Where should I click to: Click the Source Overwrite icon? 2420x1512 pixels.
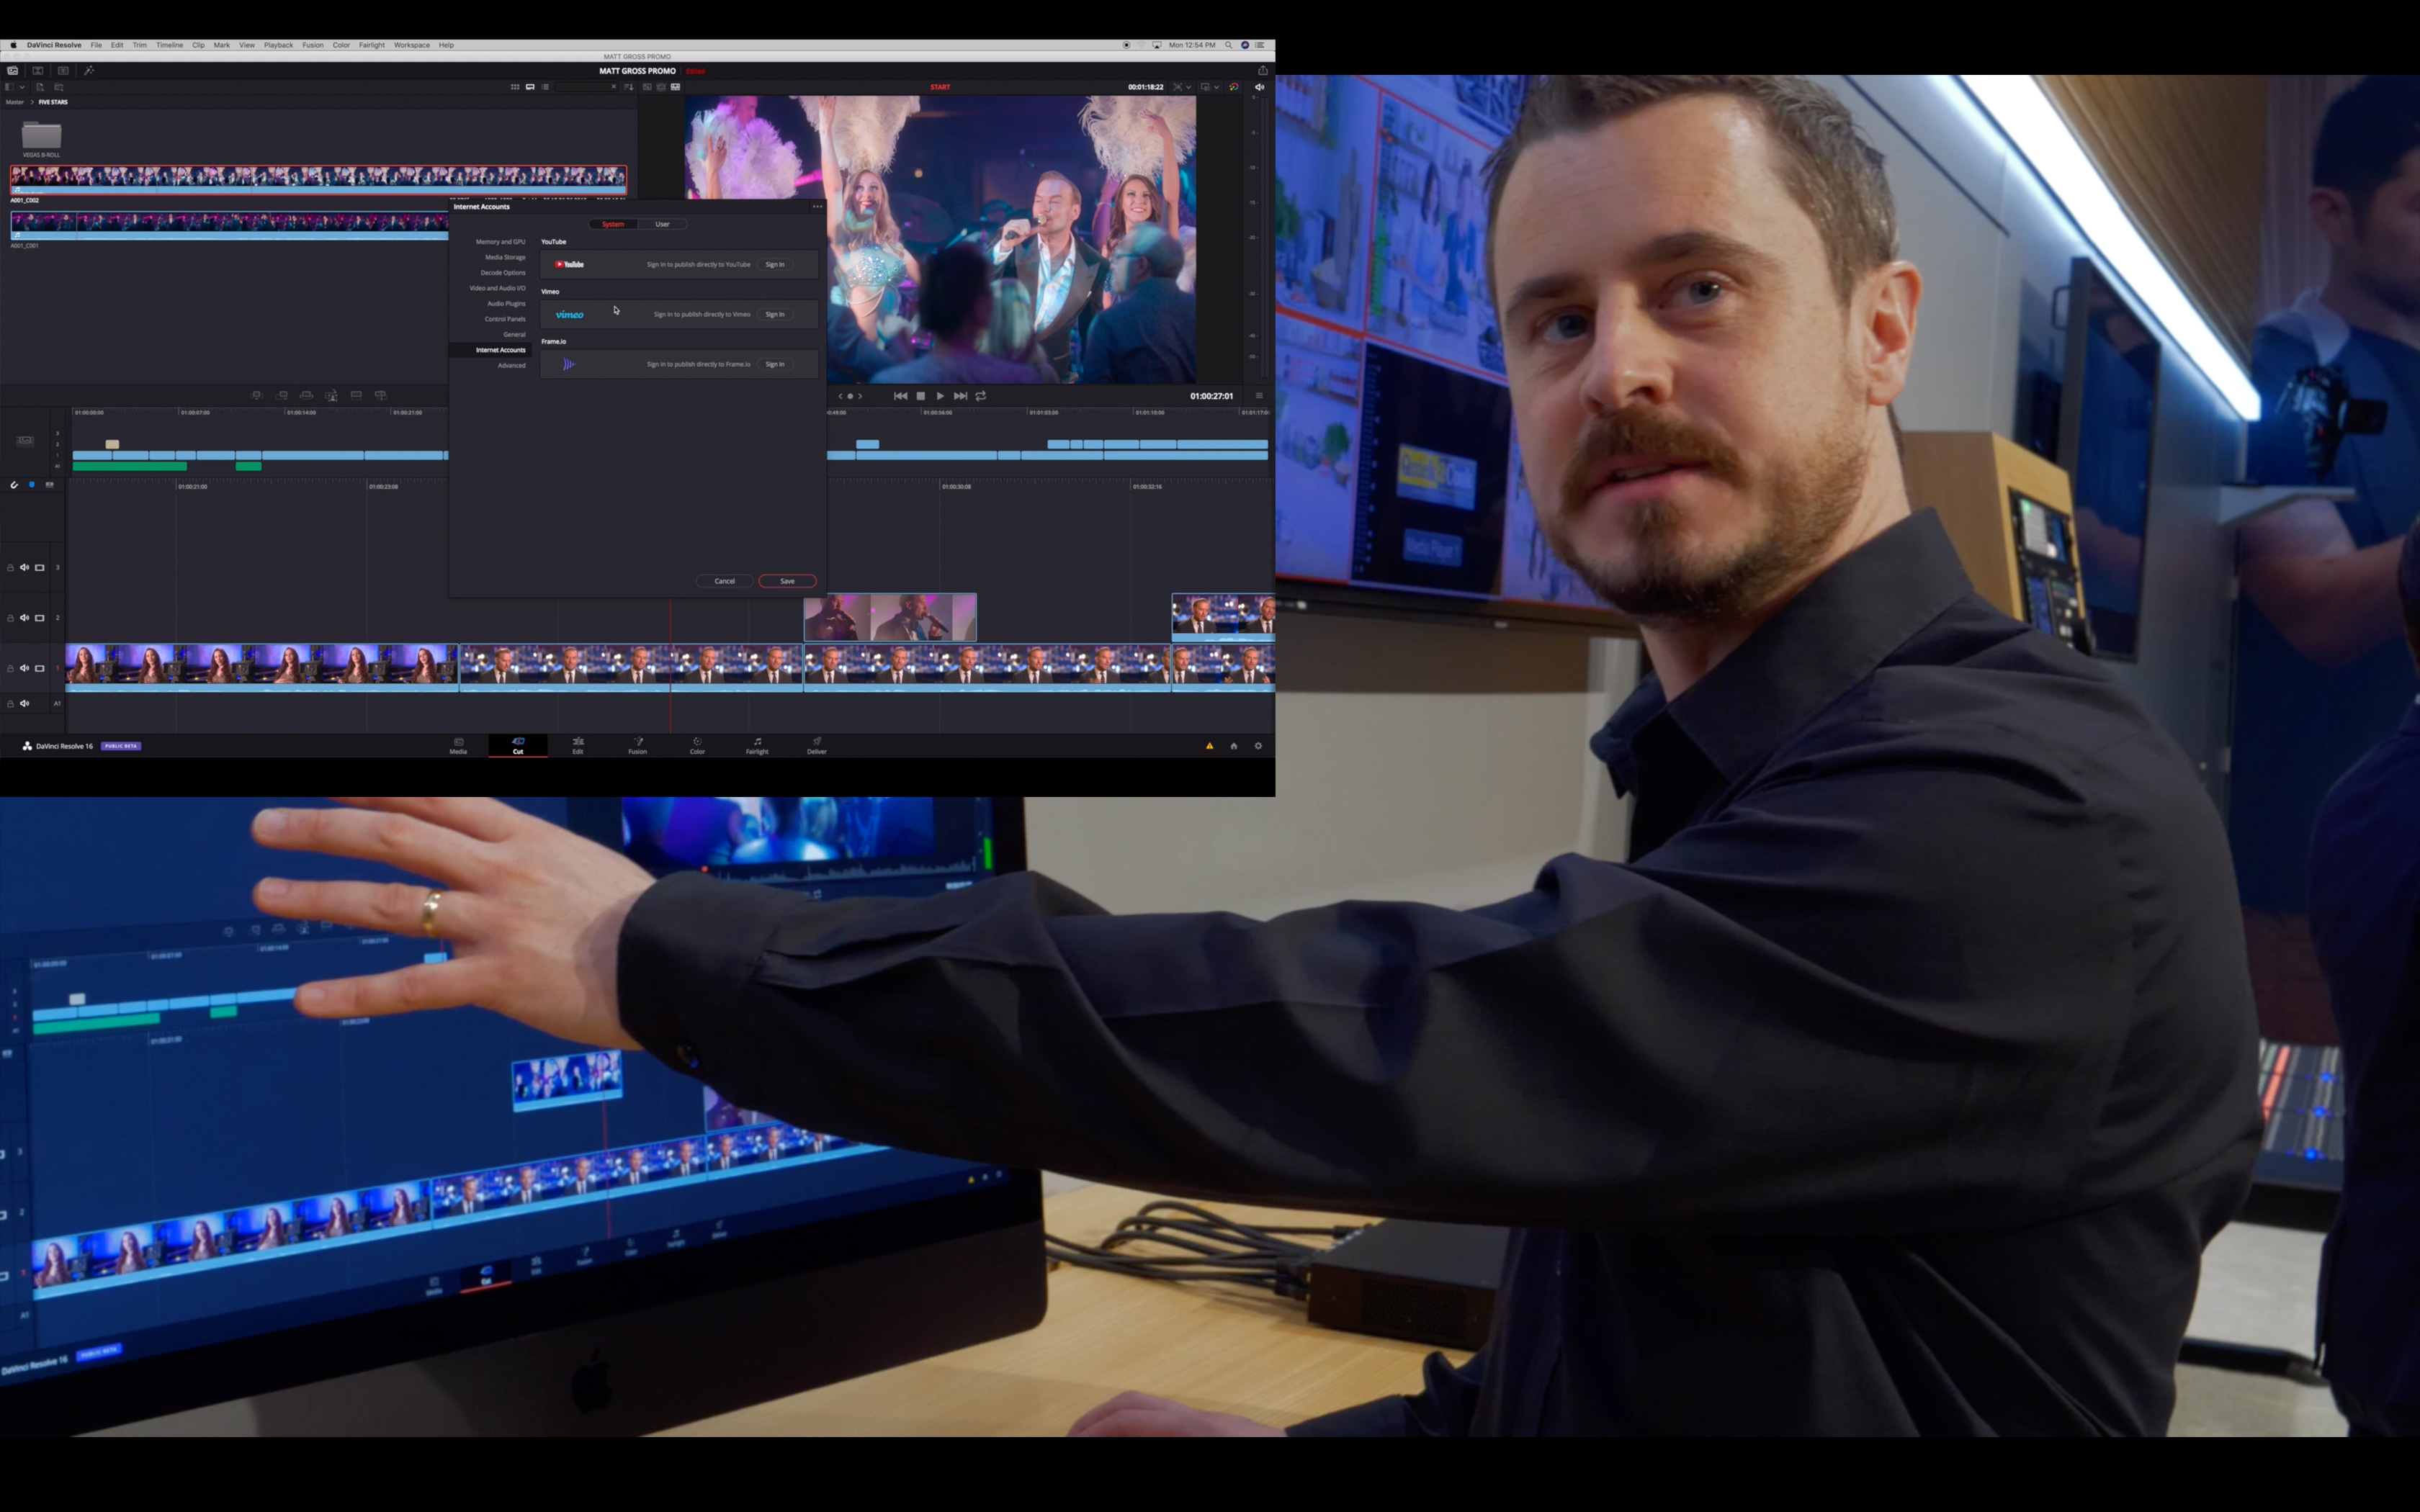tap(380, 396)
